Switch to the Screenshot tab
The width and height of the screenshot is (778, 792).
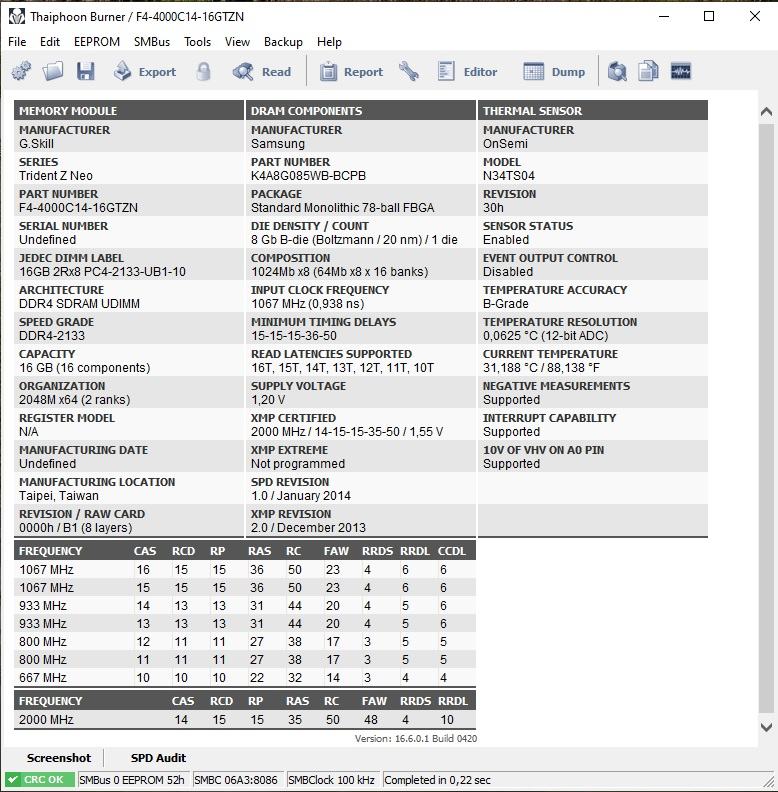[59, 758]
